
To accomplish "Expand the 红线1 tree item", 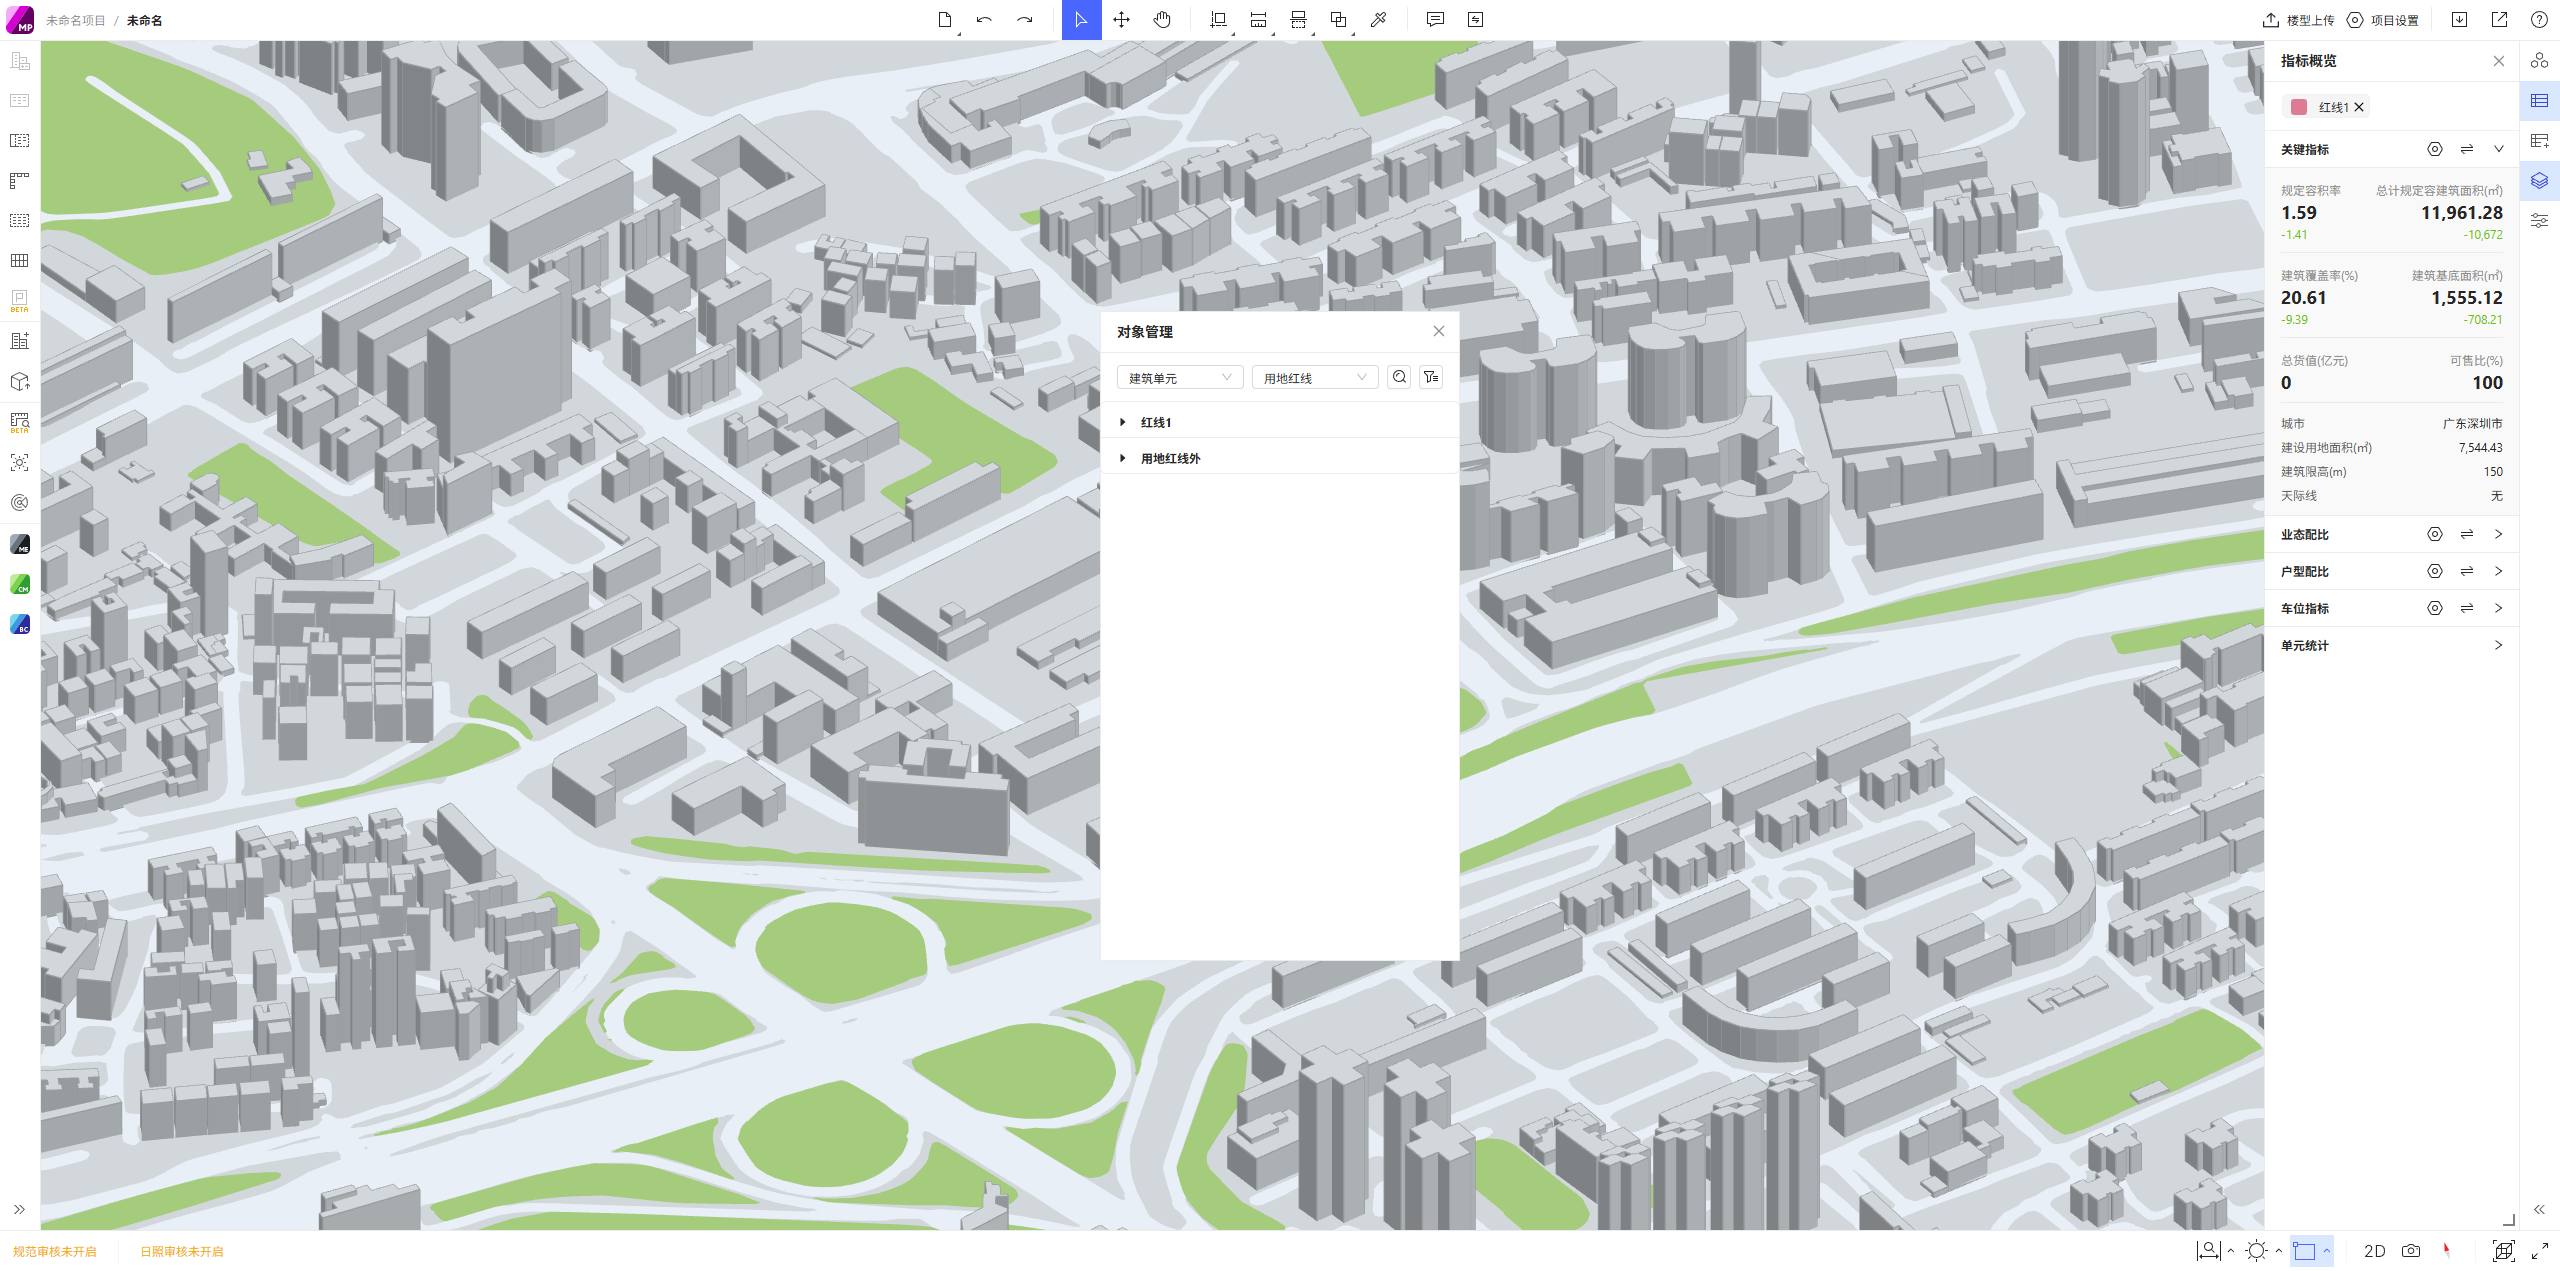I will click(x=1123, y=422).
